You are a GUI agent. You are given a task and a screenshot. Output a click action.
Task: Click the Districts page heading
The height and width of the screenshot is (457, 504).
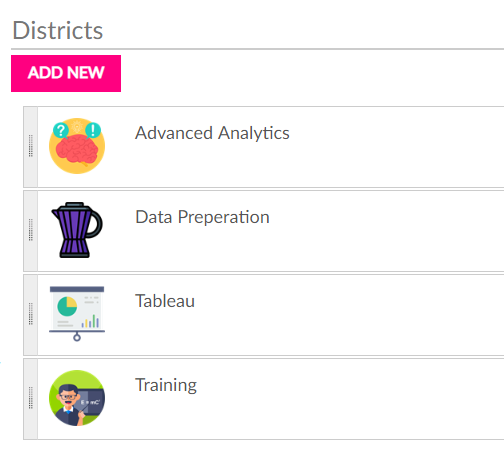(58, 30)
